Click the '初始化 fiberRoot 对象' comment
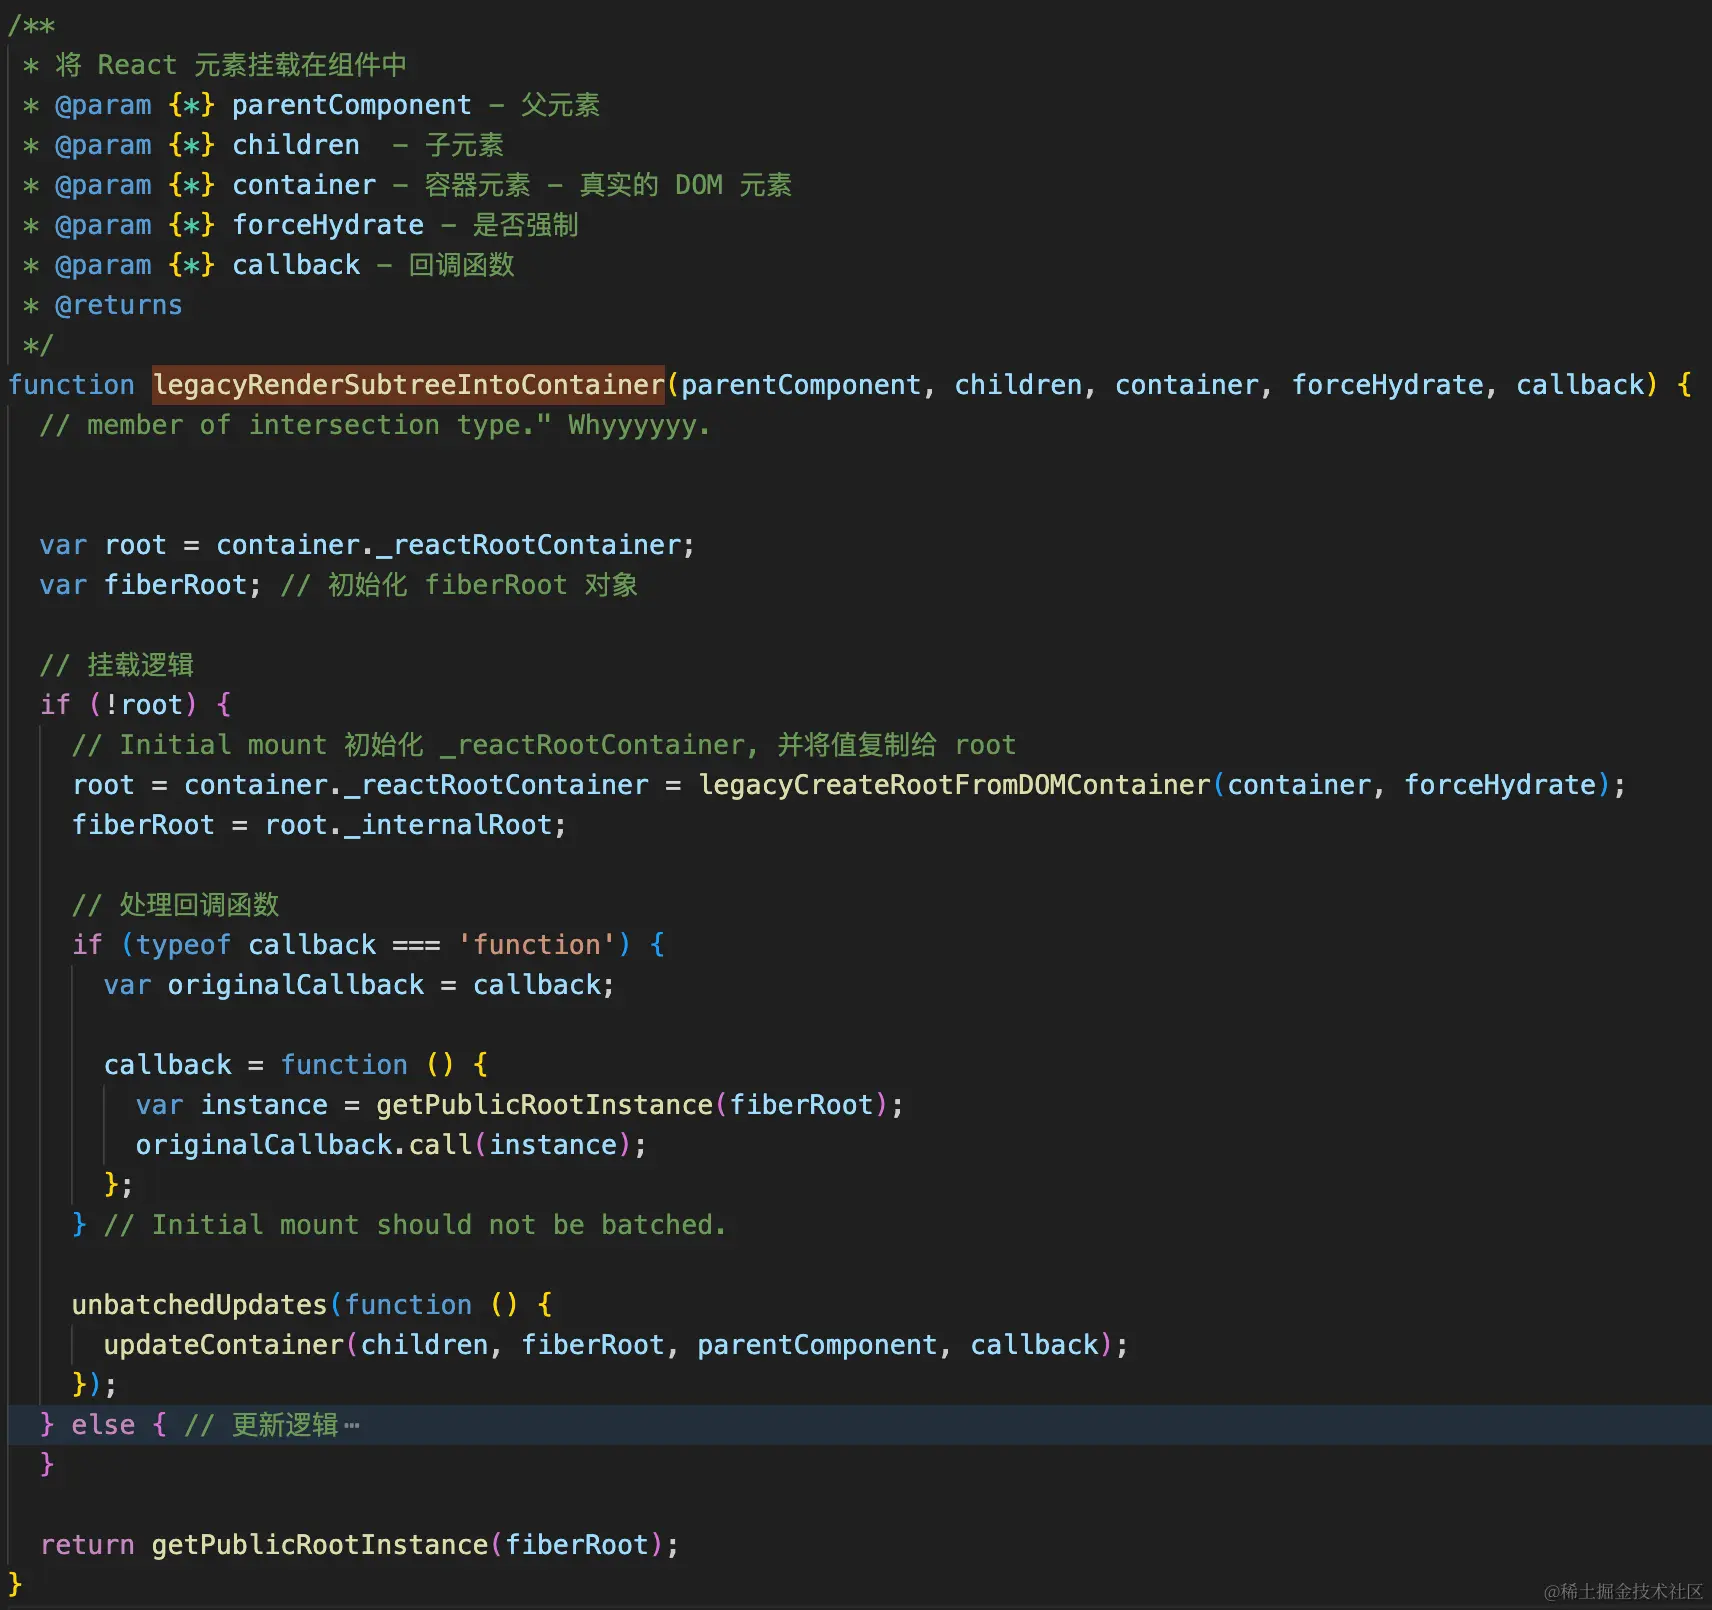1712x1610 pixels. [x=459, y=585]
